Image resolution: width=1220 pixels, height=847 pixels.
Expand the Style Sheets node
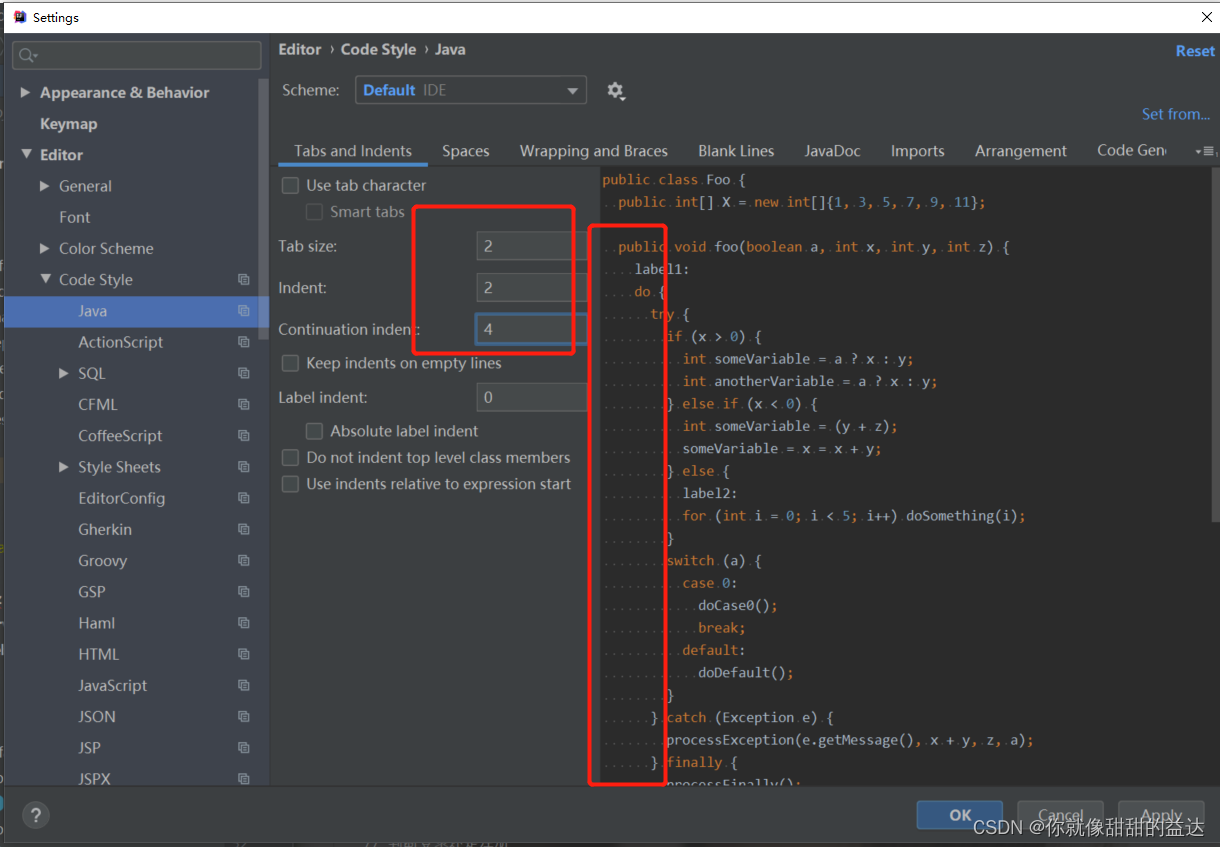point(65,467)
